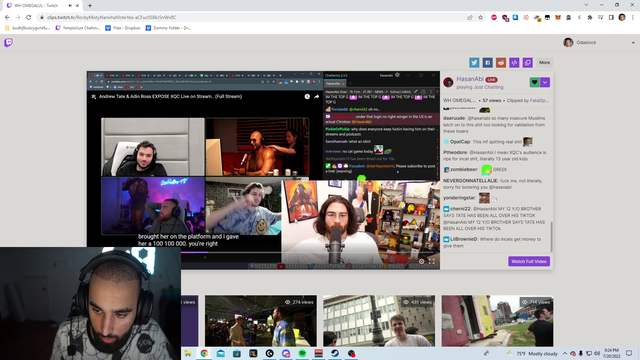640x360 pixels.
Task: Open the clip thumbnail with 274 views
Action: [x=261, y=321]
